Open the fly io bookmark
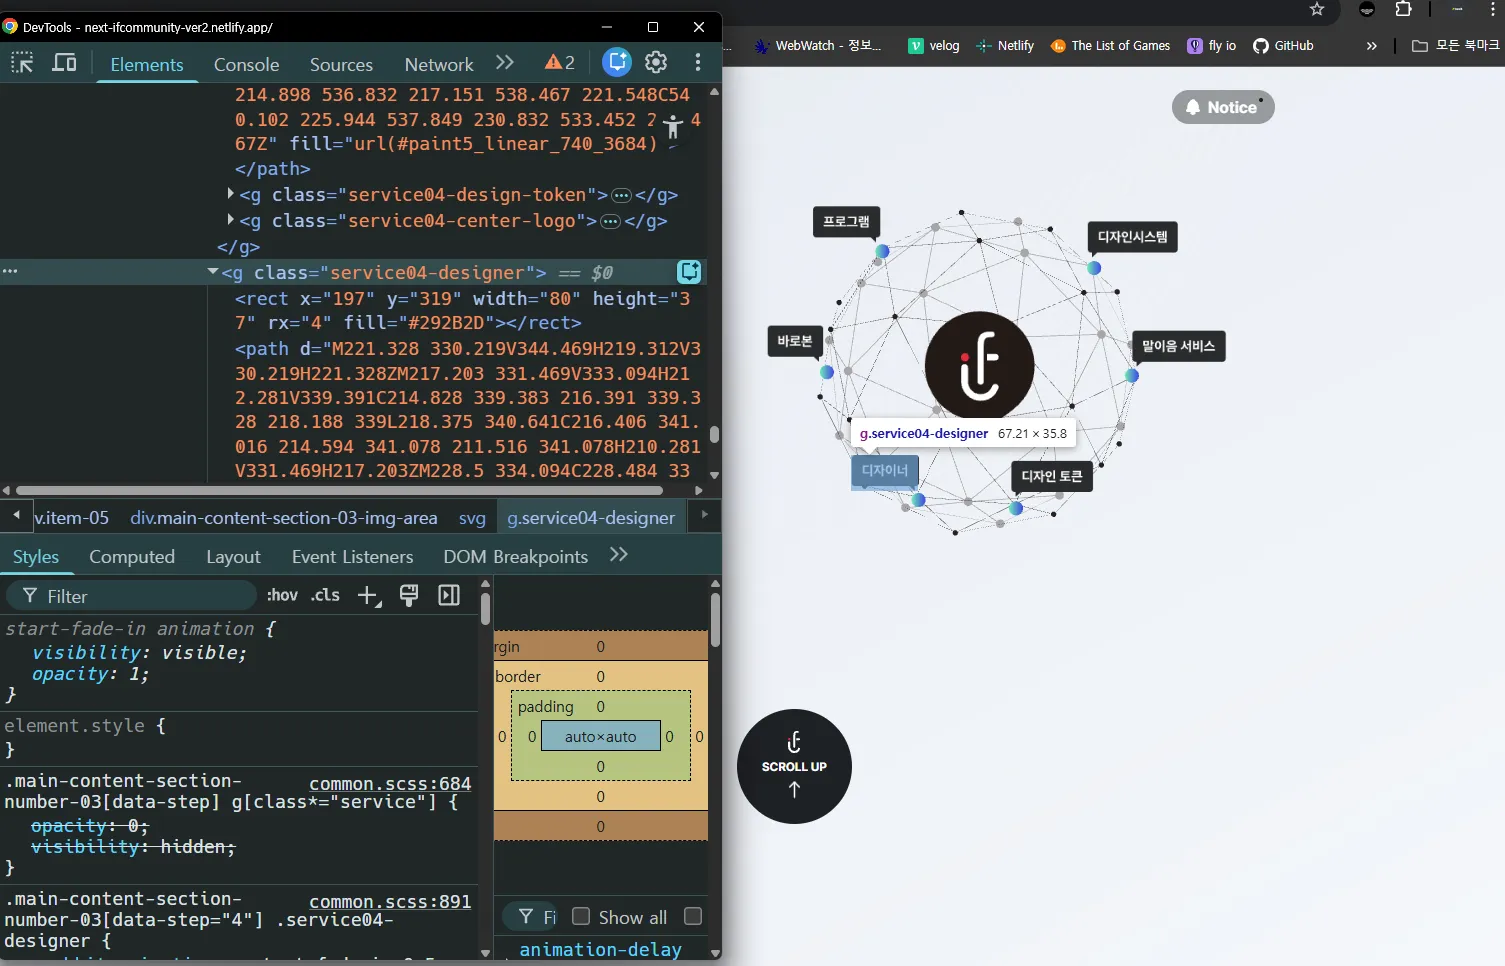This screenshot has height=966, width=1505. 1212,46
